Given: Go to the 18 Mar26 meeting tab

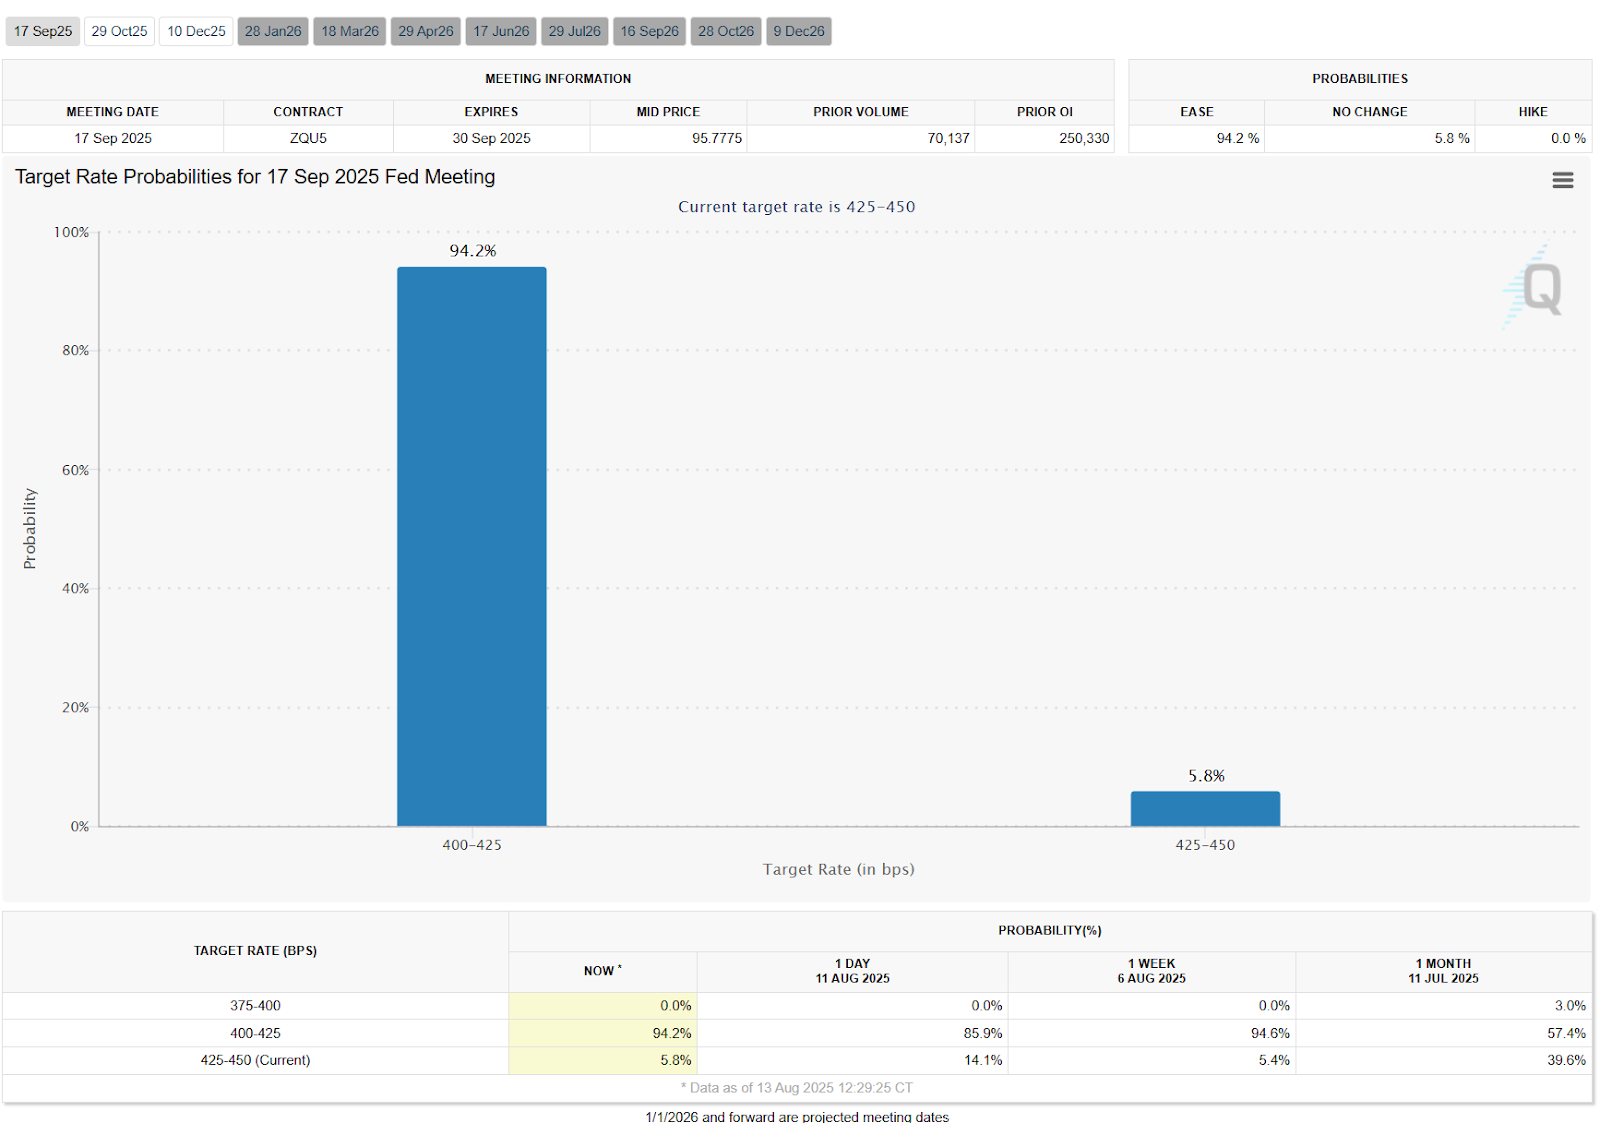Looking at the screenshot, I should tap(350, 31).
